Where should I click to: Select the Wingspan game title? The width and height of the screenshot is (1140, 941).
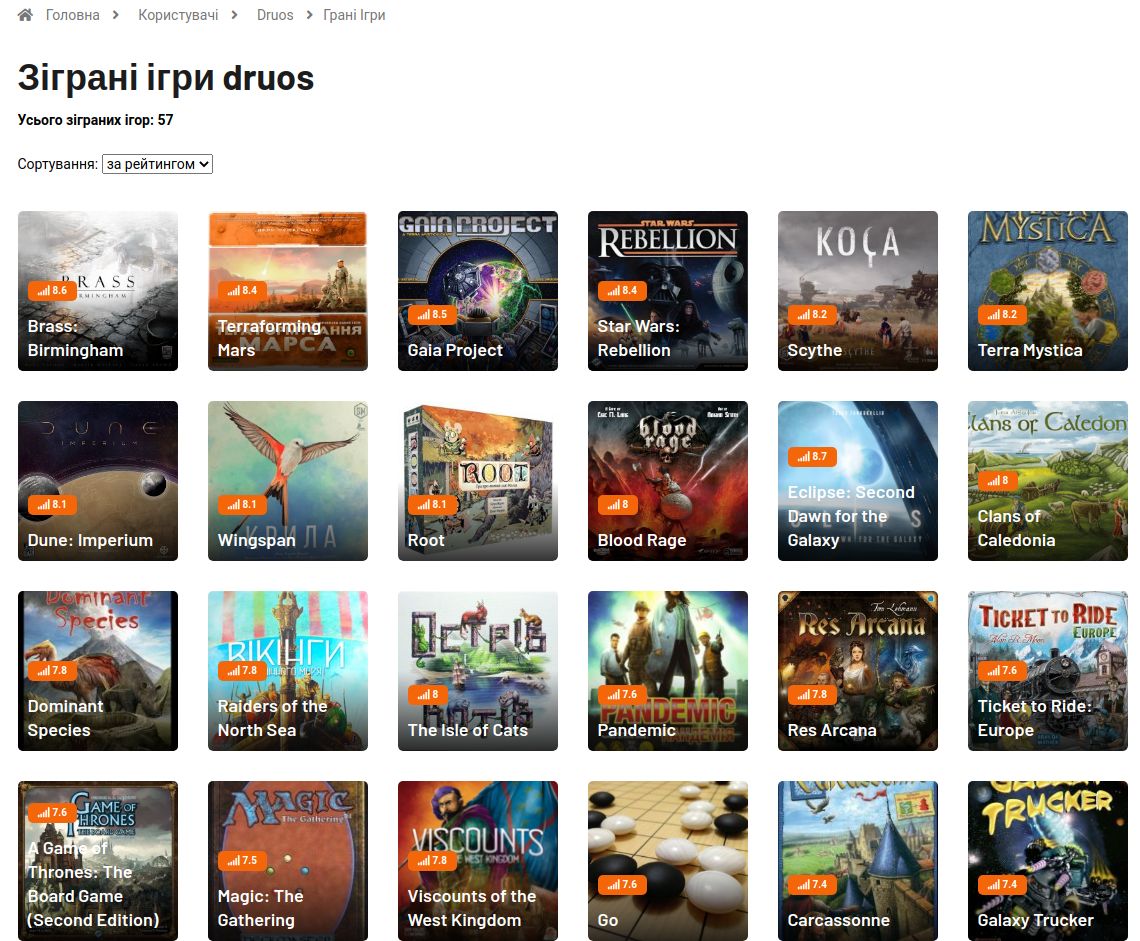257,540
